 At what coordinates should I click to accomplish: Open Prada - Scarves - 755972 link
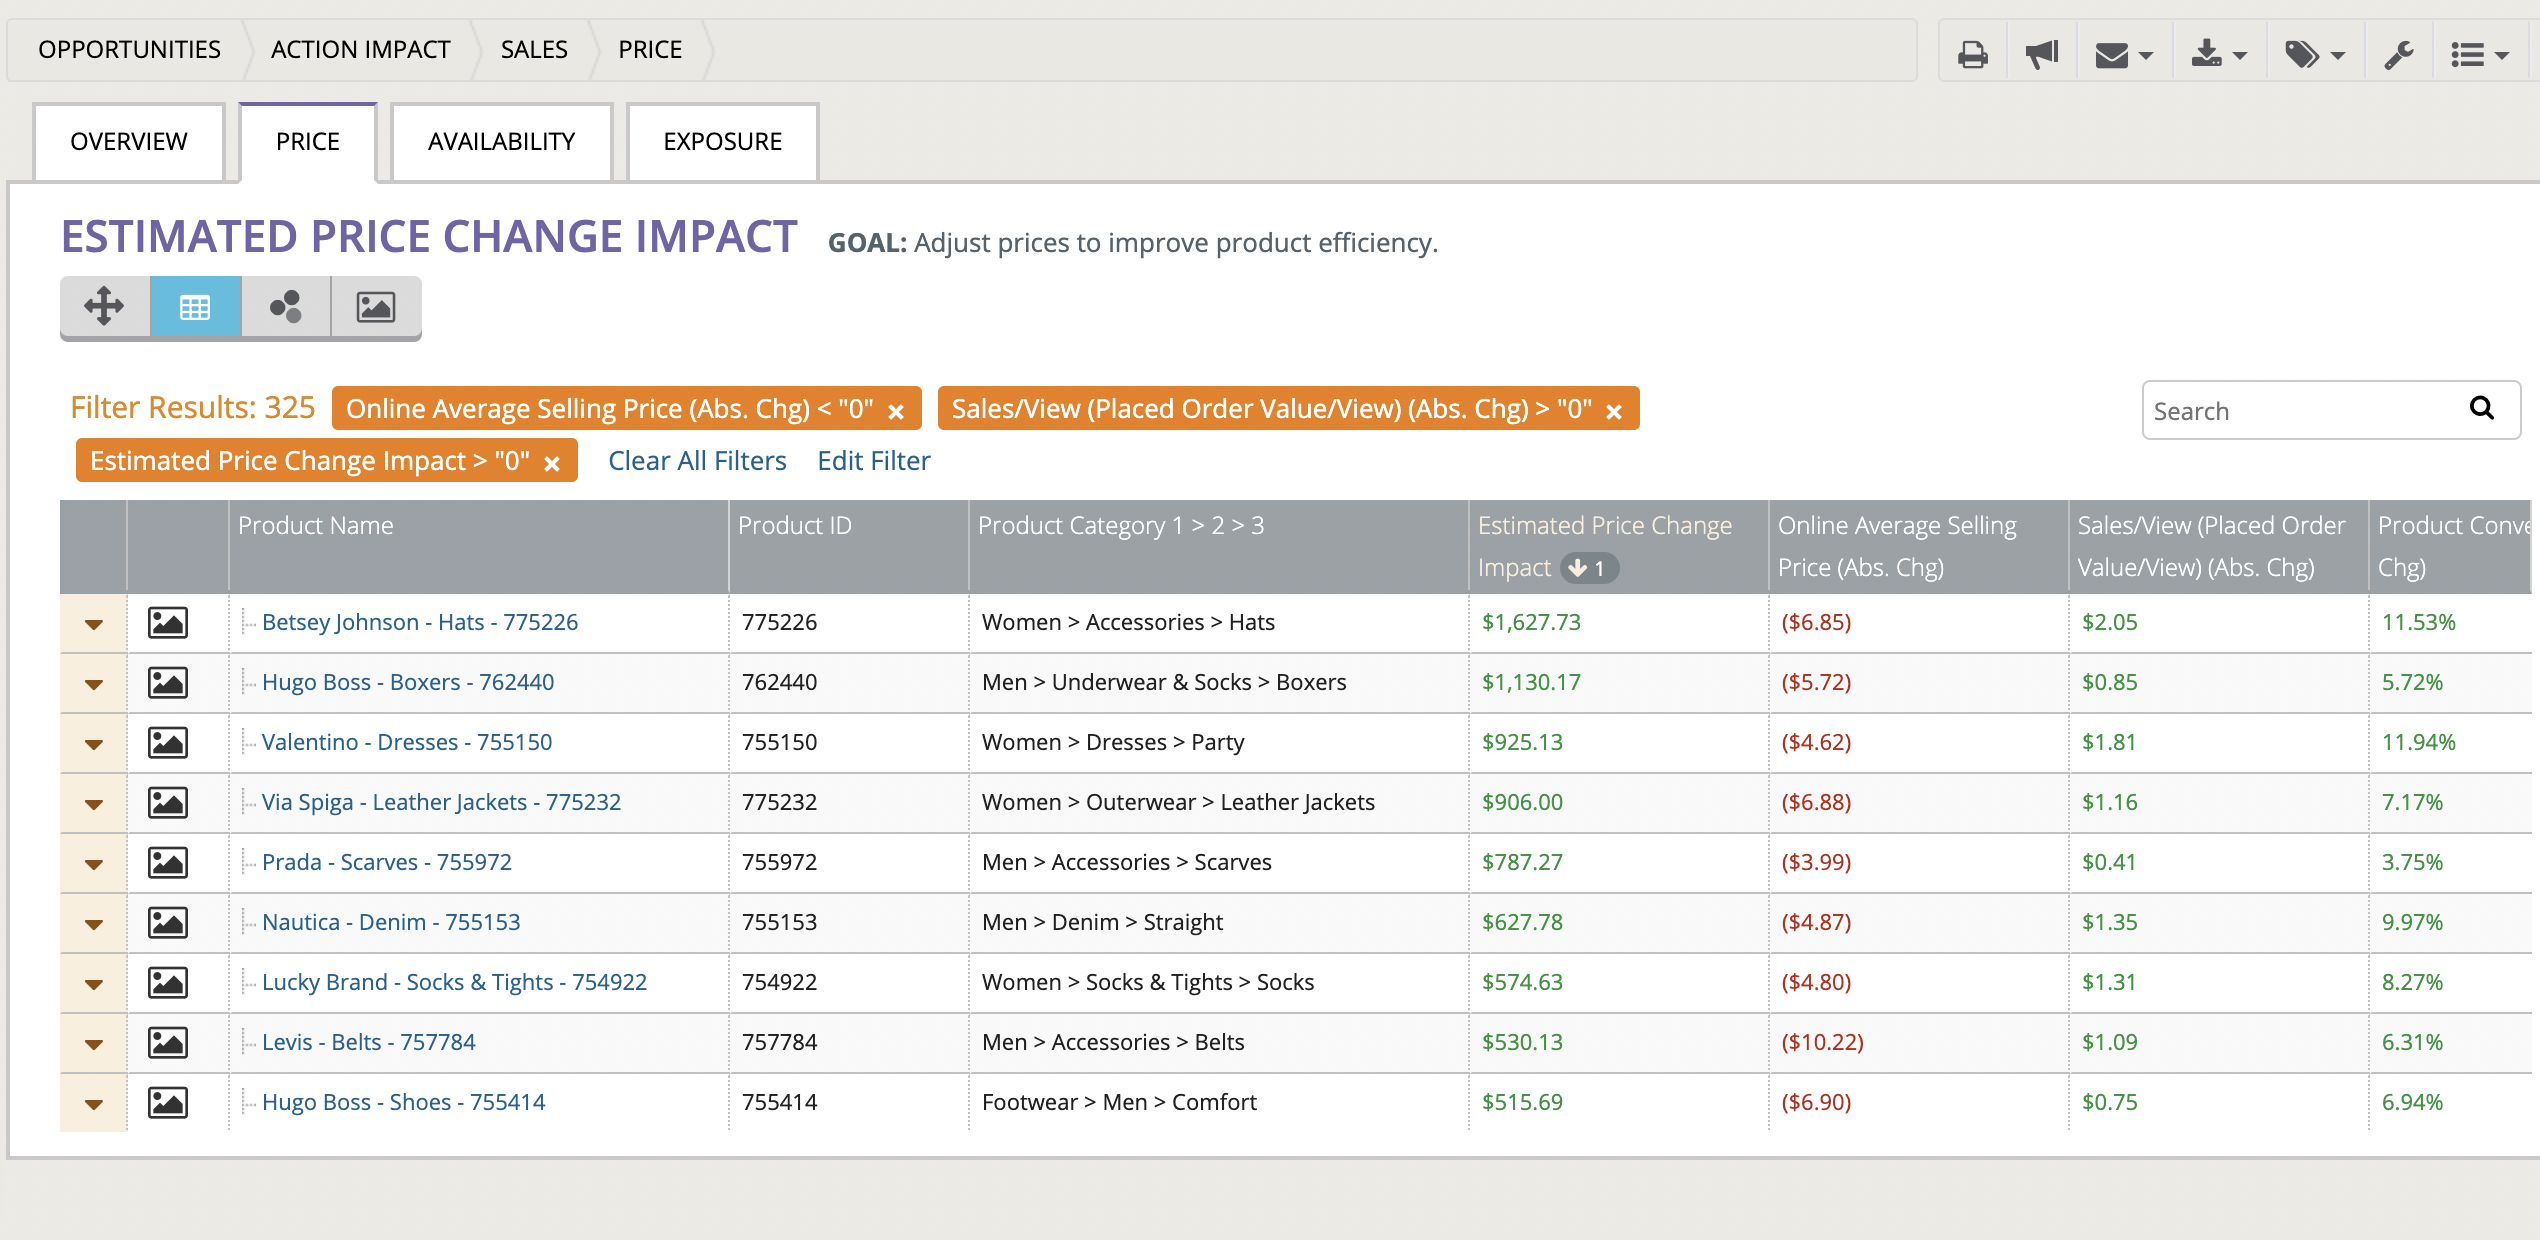pos(387,862)
